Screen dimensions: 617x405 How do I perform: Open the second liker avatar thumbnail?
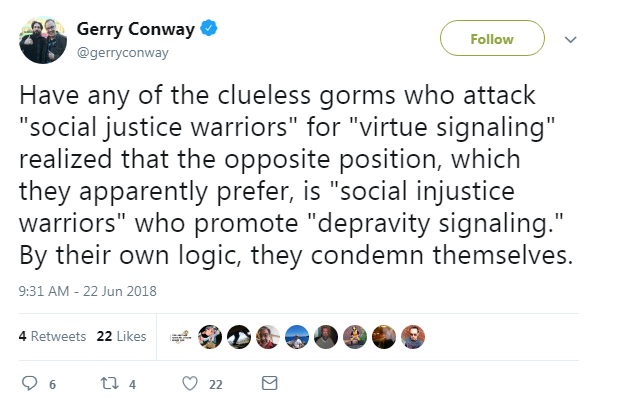coord(210,337)
